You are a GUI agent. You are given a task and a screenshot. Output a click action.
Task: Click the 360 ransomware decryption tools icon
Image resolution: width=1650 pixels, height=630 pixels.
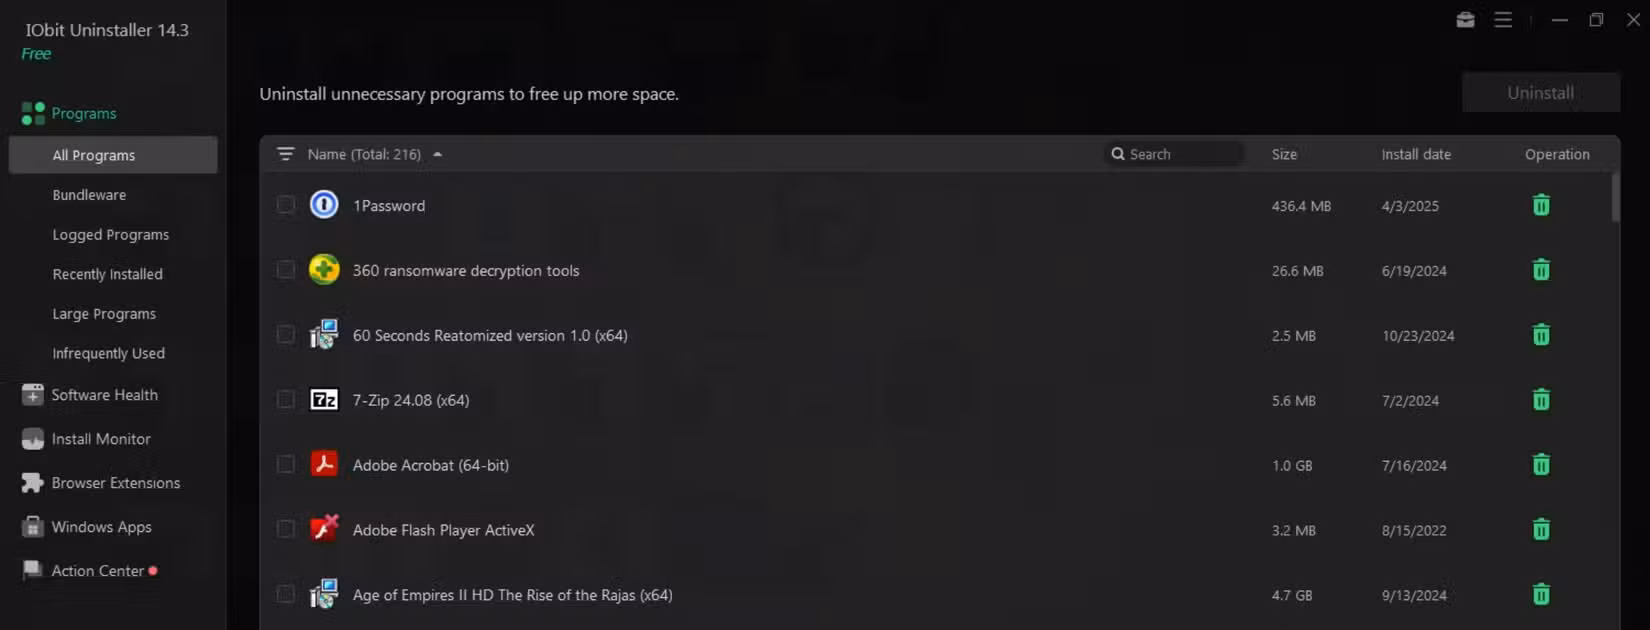pyautogui.click(x=324, y=270)
